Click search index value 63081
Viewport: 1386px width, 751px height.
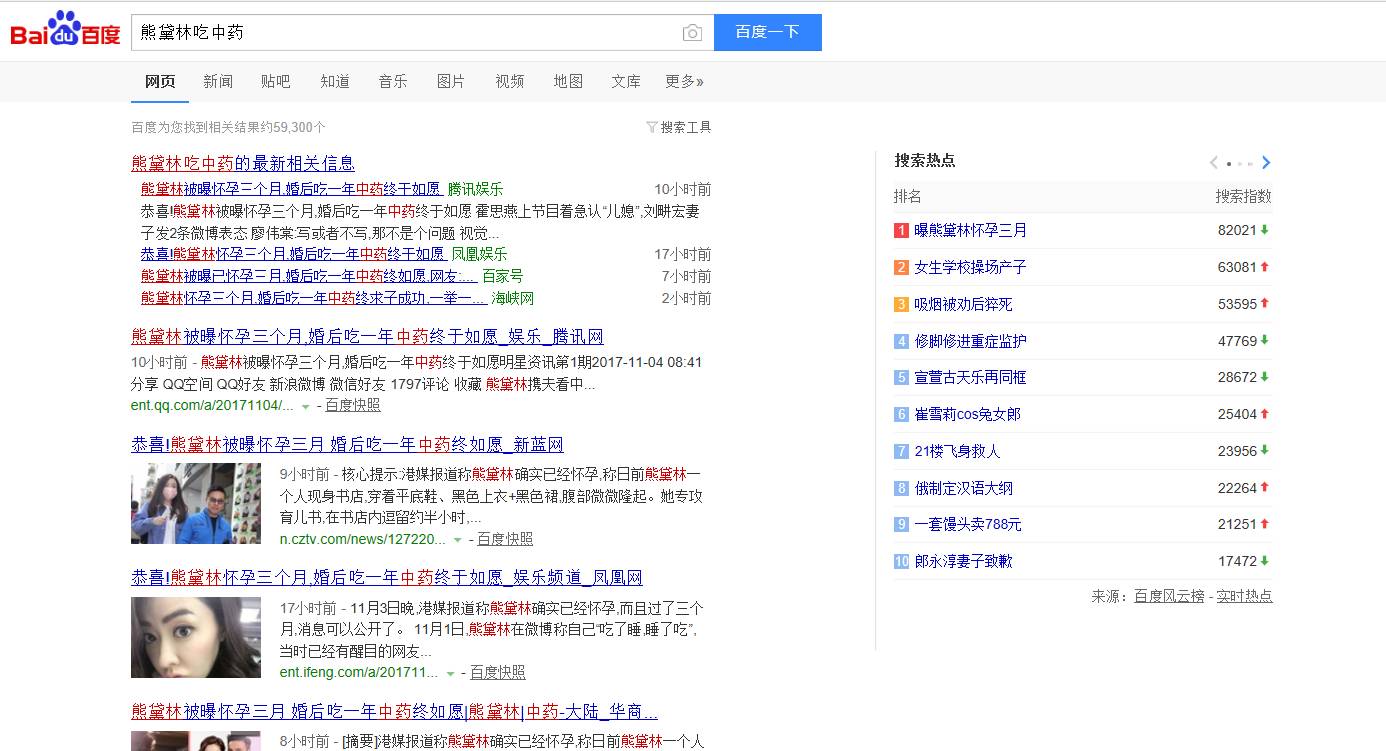[1237, 268]
